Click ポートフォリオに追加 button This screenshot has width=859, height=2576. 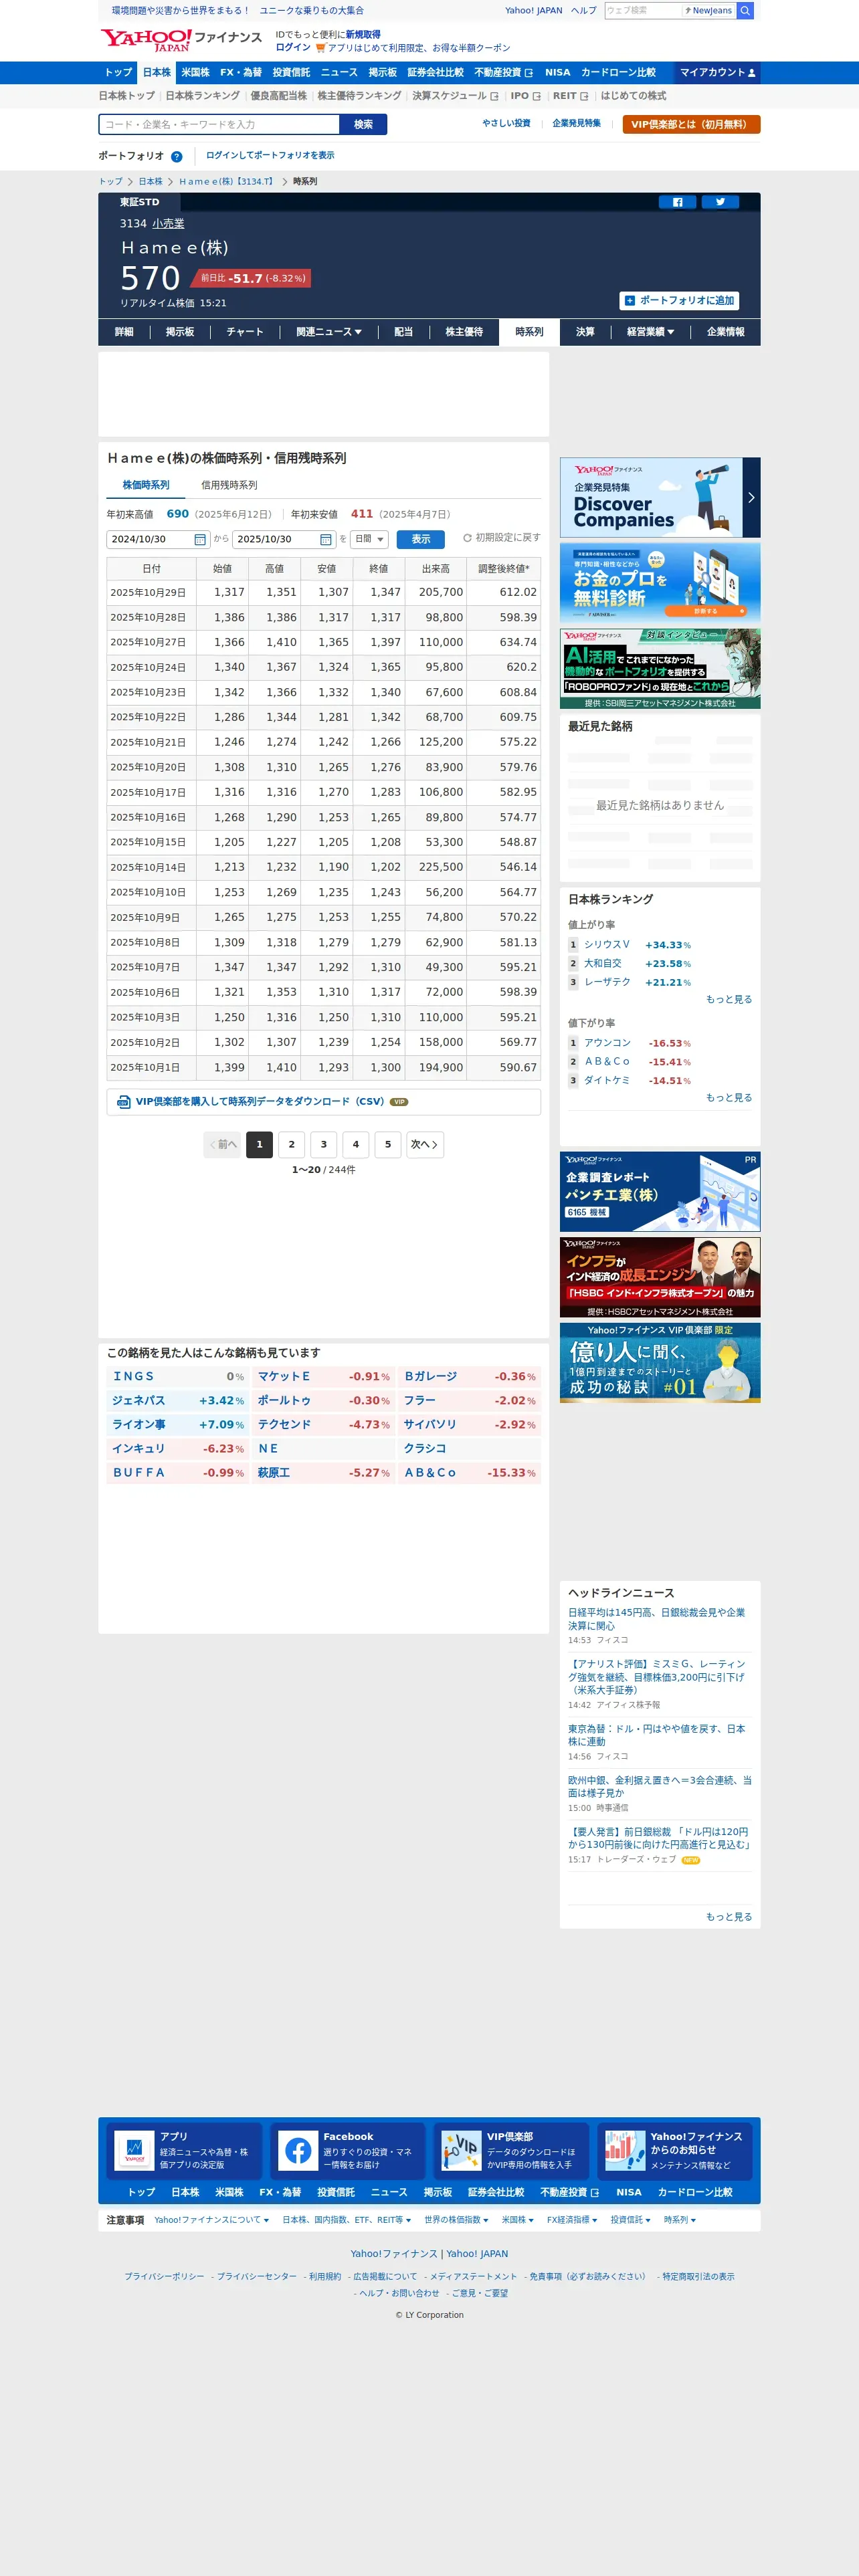coord(679,300)
